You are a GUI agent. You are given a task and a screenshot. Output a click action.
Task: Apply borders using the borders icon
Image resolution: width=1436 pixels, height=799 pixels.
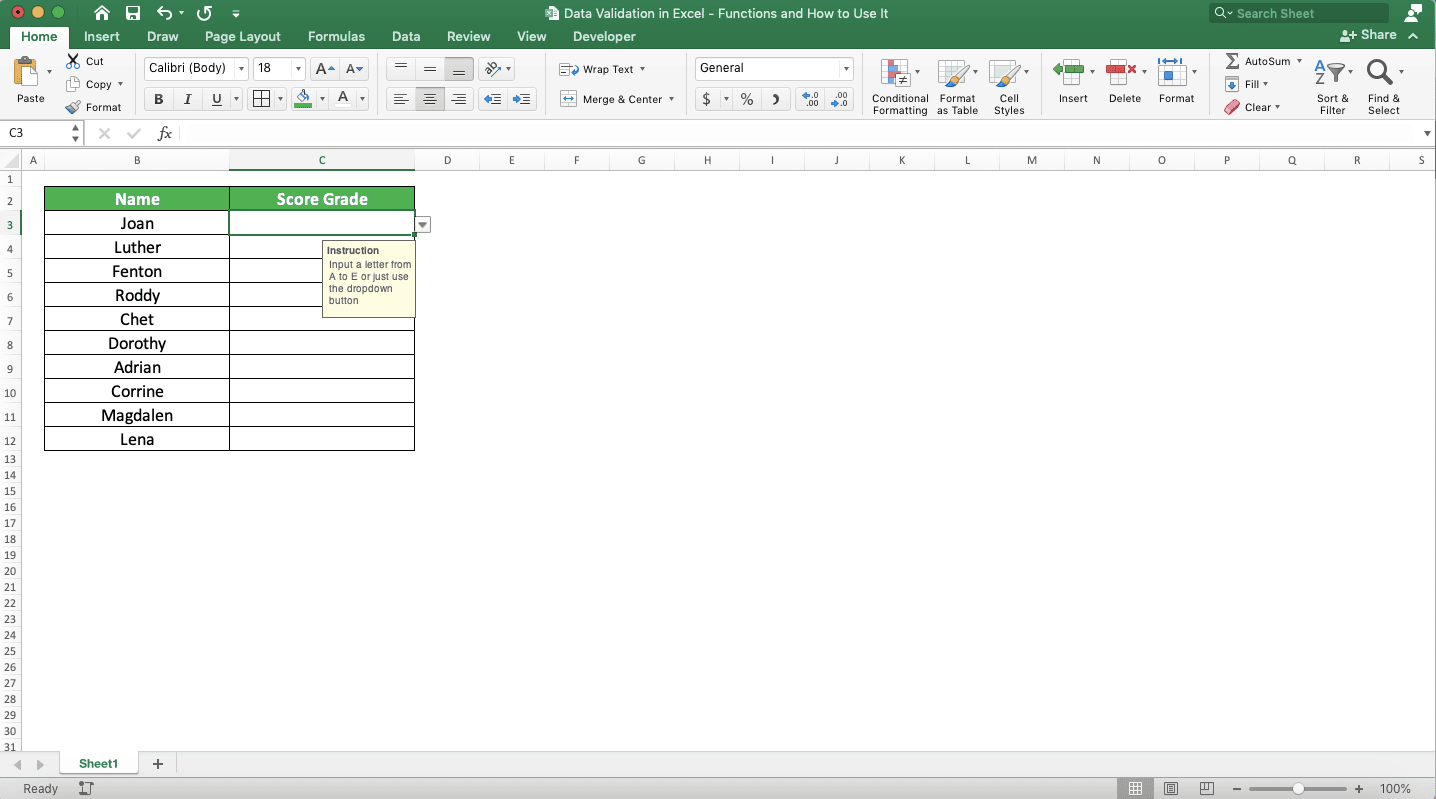point(261,99)
